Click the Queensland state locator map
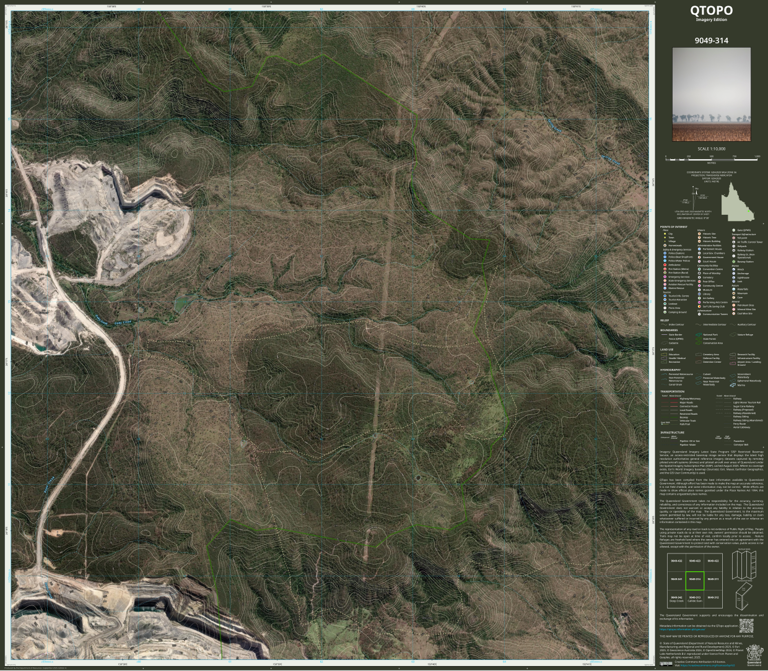The width and height of the screenshot is (768, 671). pos(738,203)
